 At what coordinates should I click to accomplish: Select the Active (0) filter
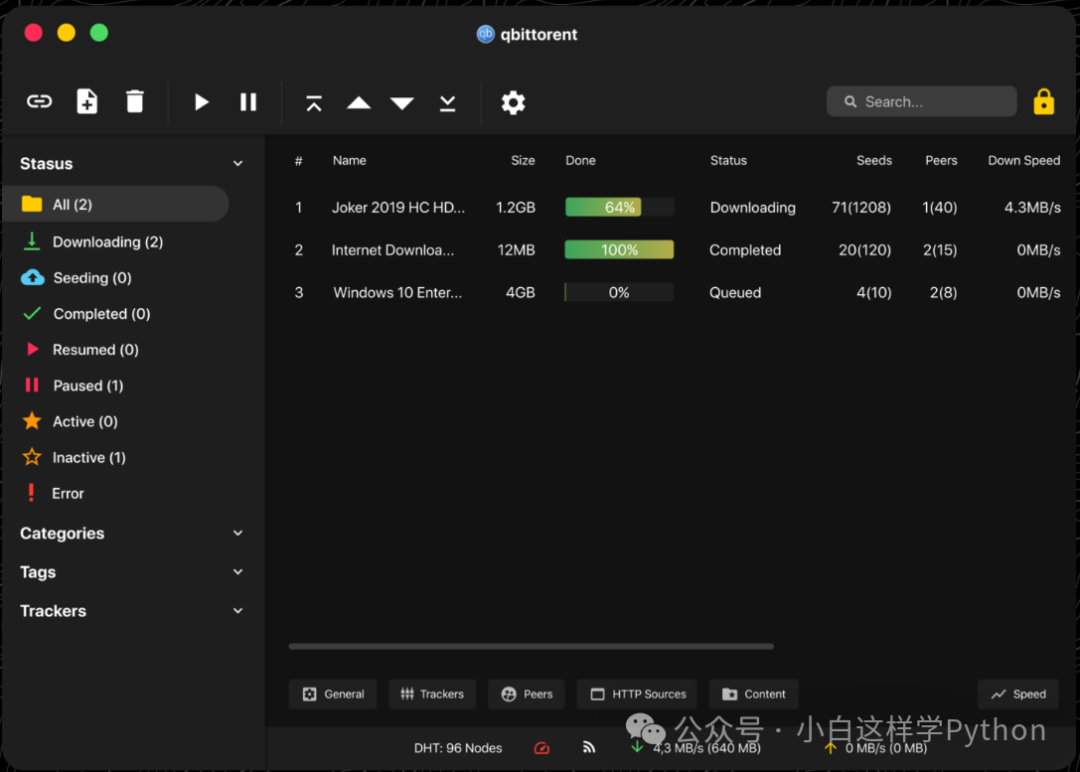pyautogui.click(x=70, y=421)
